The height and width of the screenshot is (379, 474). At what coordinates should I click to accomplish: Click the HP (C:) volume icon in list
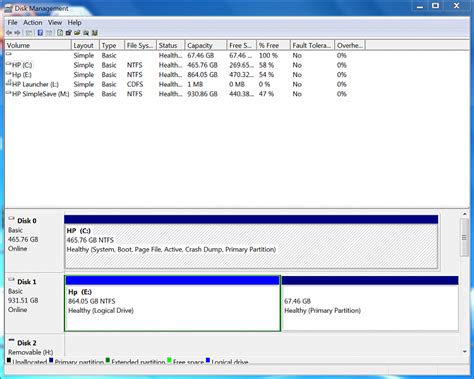click(9, 64)
